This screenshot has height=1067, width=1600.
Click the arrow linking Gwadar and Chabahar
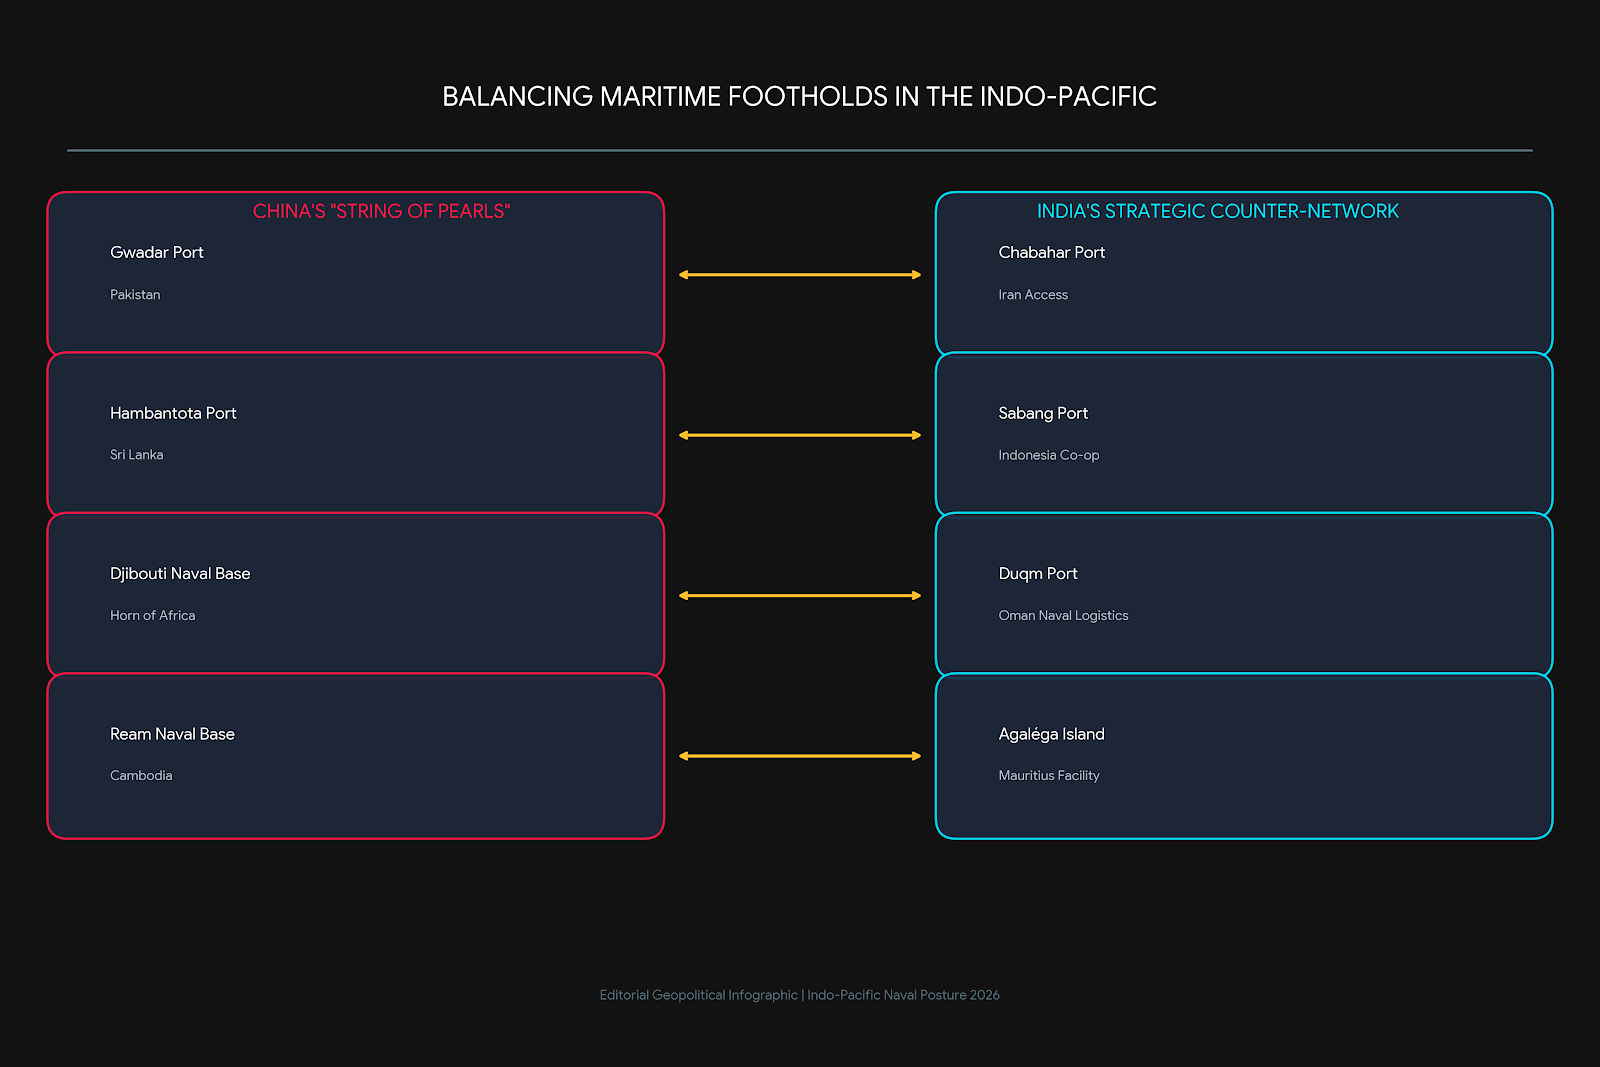click(x=800, y=274)
